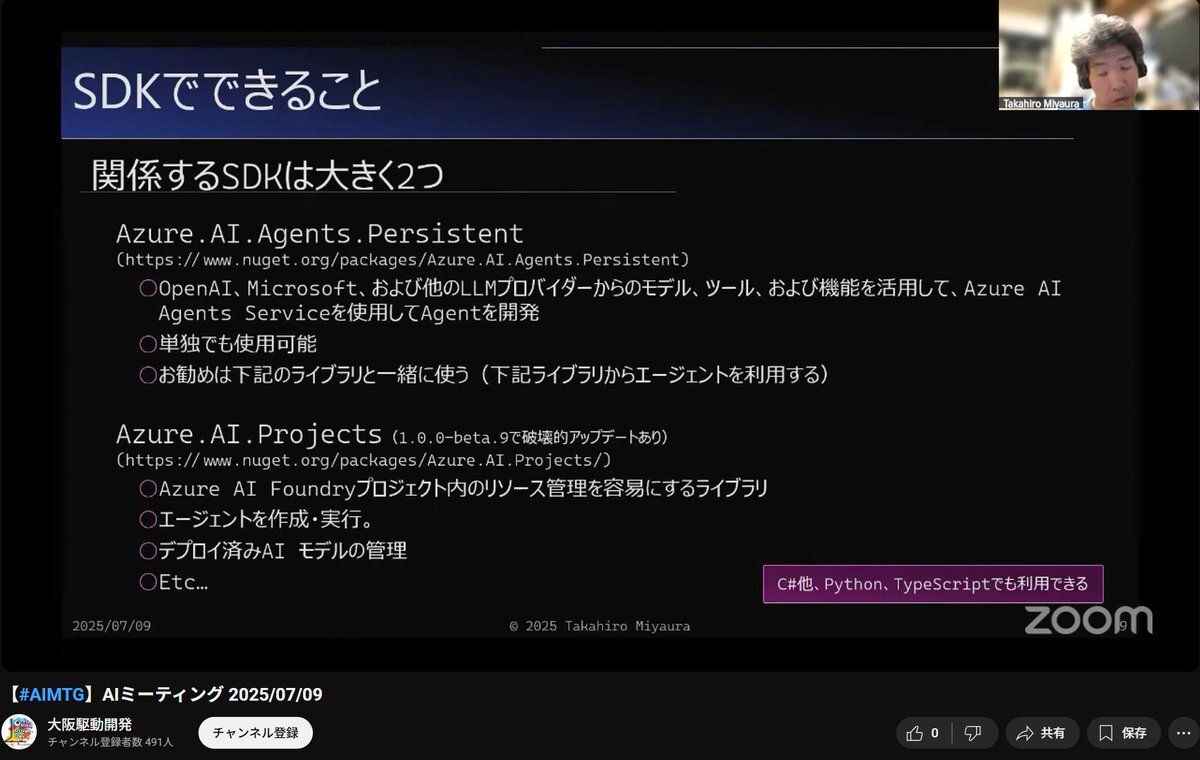Click the #AIMTG hashtag link
1200x760 pixels.
point(52,695)
